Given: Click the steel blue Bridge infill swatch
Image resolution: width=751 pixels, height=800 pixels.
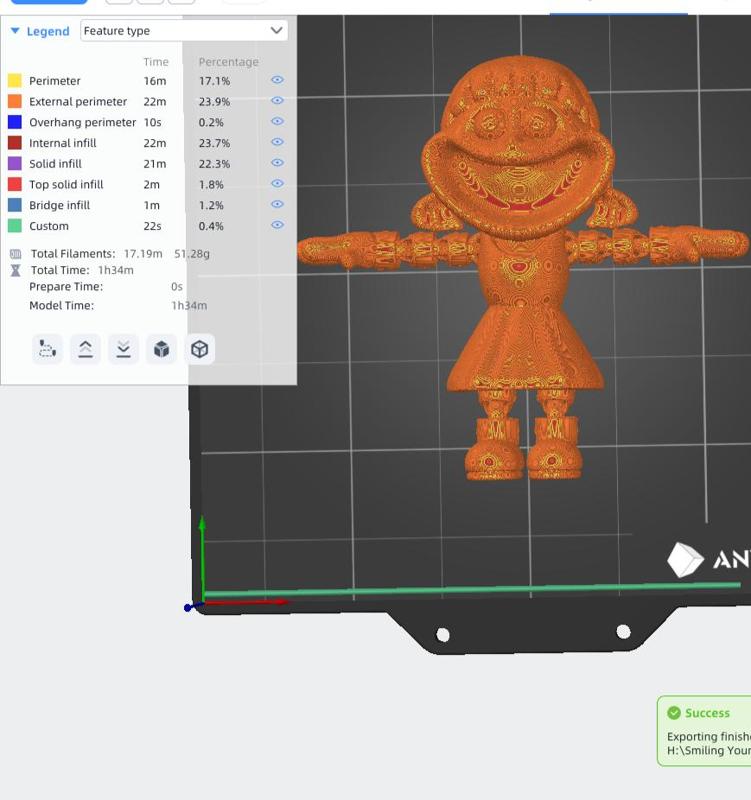Looking at the screenshot, I should click(15, 205).
